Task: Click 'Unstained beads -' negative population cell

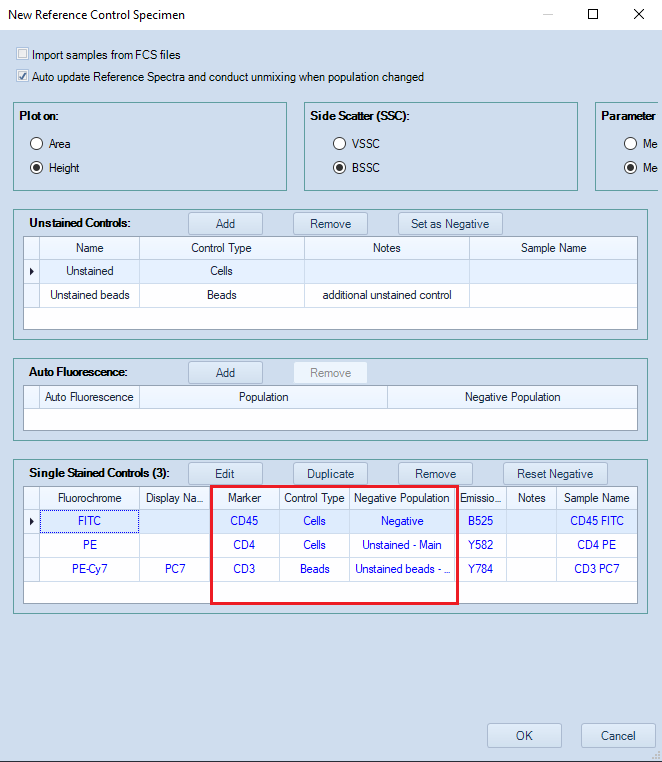Action: 402,569
